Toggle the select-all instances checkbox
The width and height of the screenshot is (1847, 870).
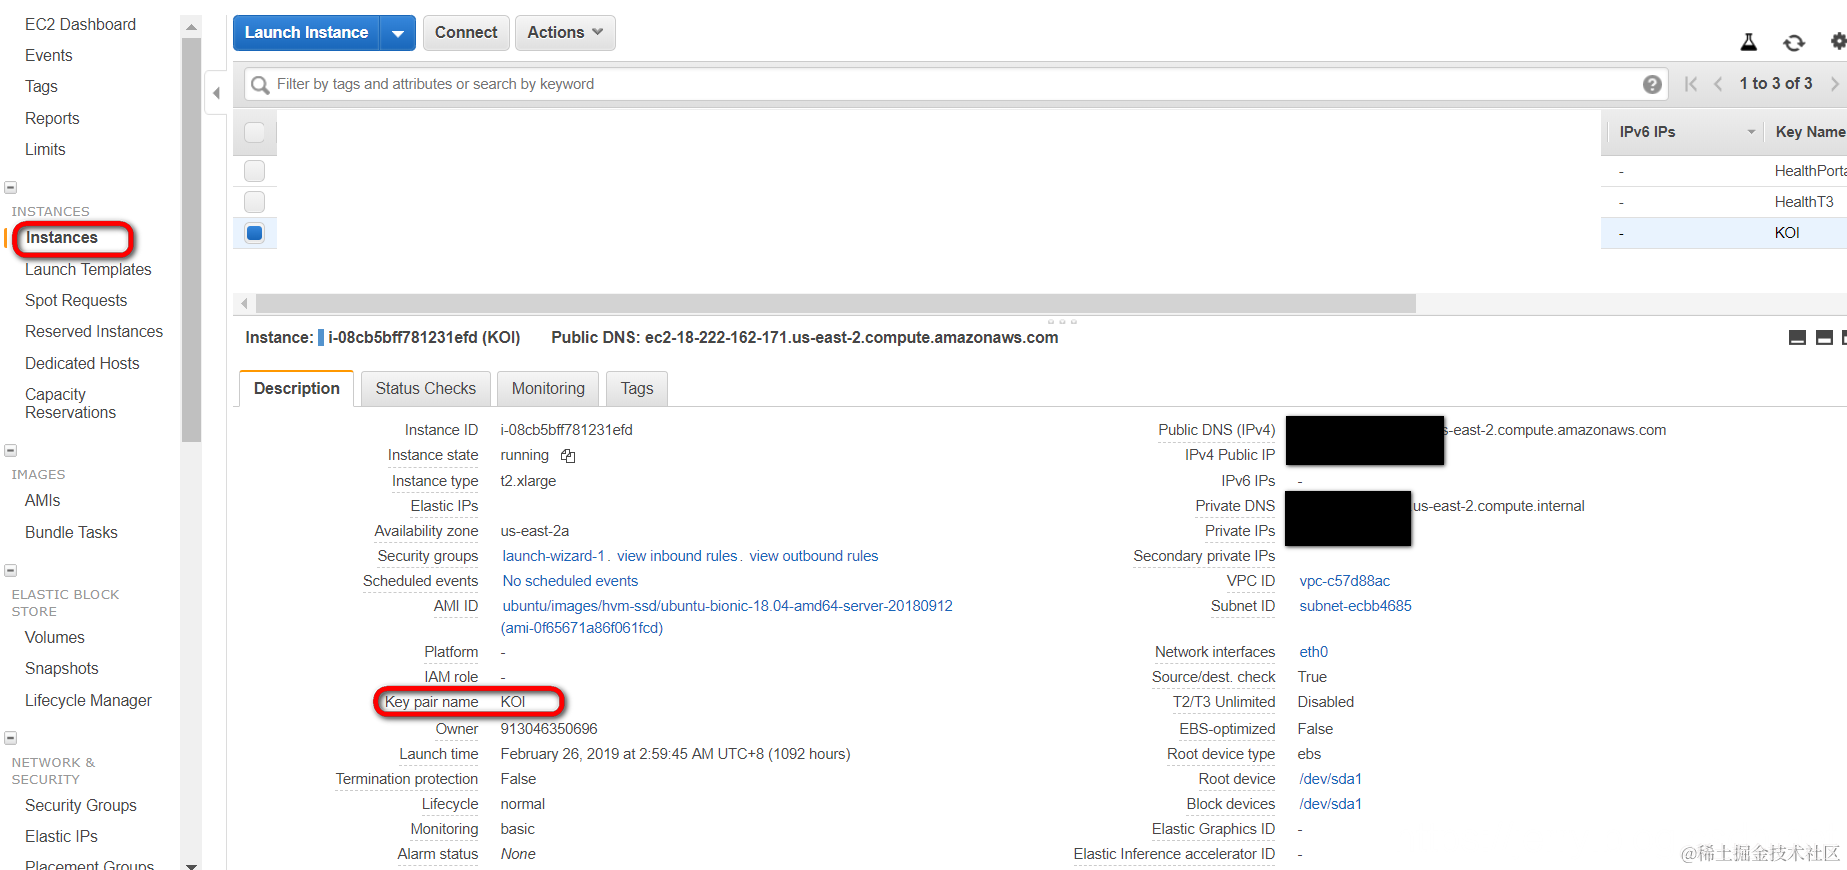coord(255,132)
